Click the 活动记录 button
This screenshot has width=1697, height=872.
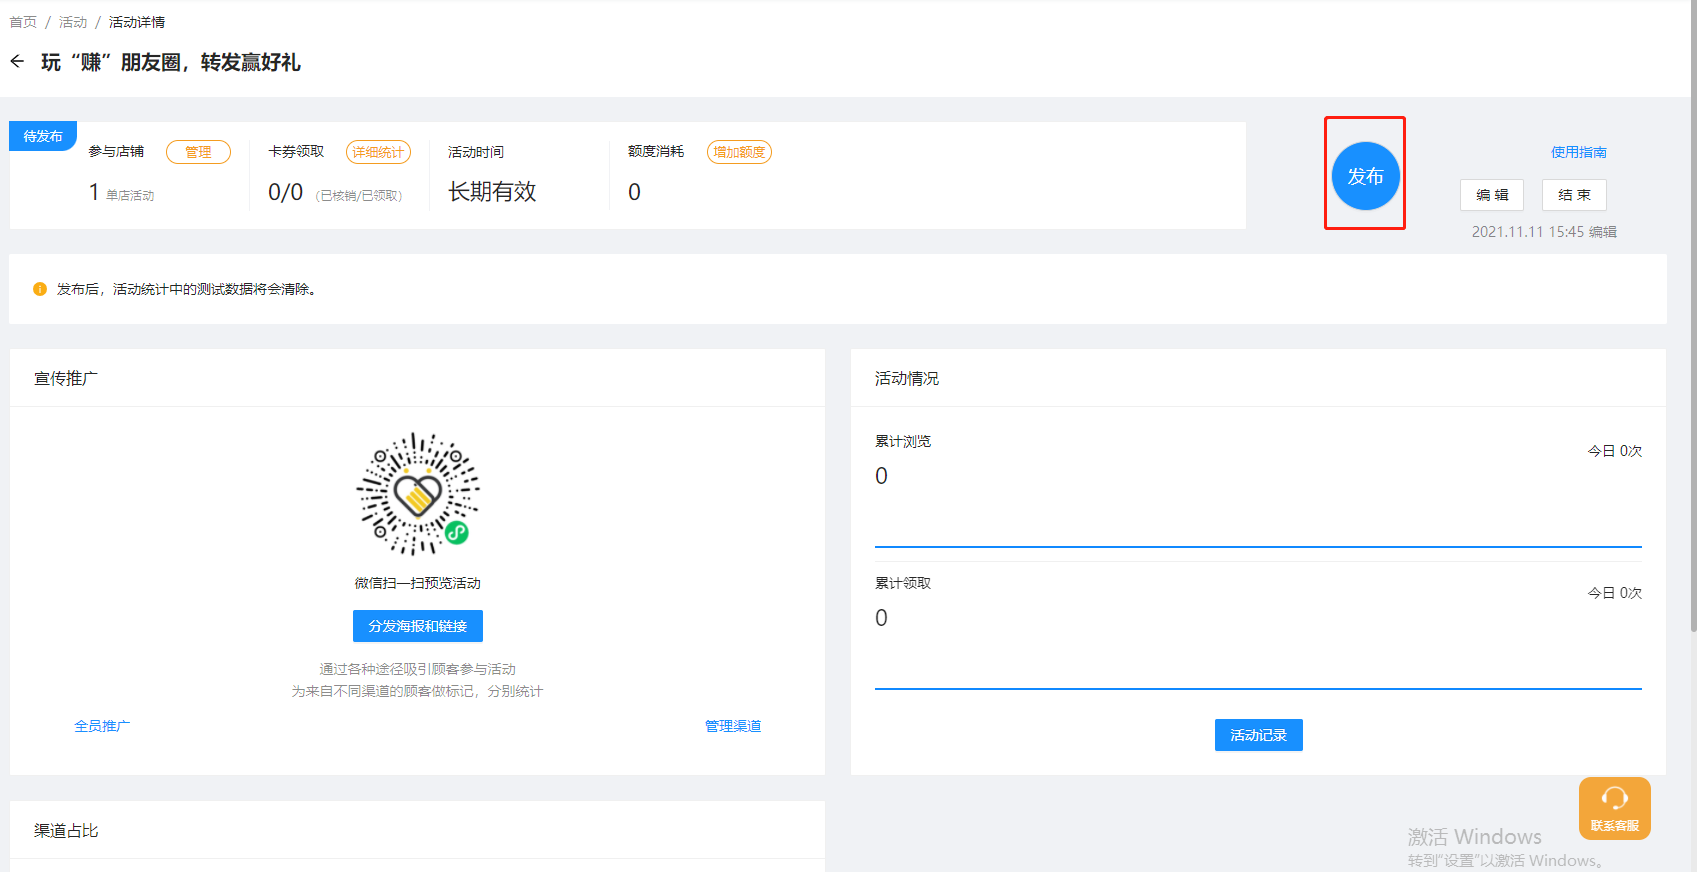pos(1258,735)
